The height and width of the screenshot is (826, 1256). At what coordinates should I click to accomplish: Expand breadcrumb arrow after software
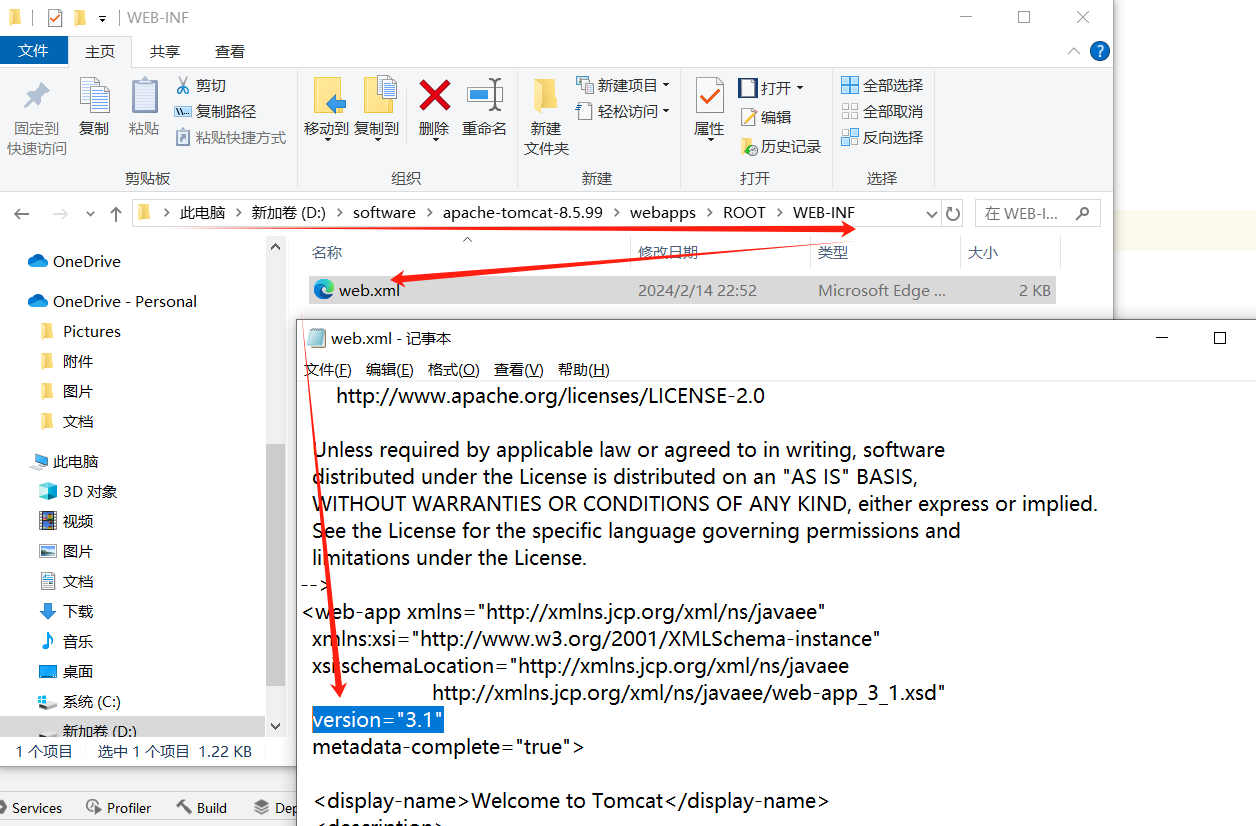tap(432, 213)
